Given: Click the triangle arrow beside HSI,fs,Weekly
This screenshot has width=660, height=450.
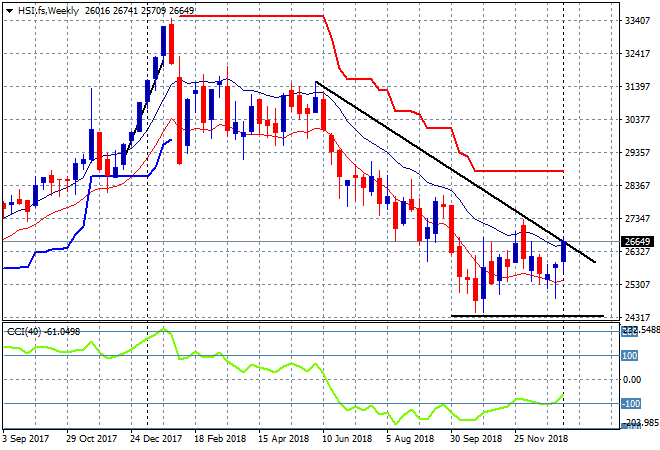Looking at the screenshot, I should pos(9,11).
